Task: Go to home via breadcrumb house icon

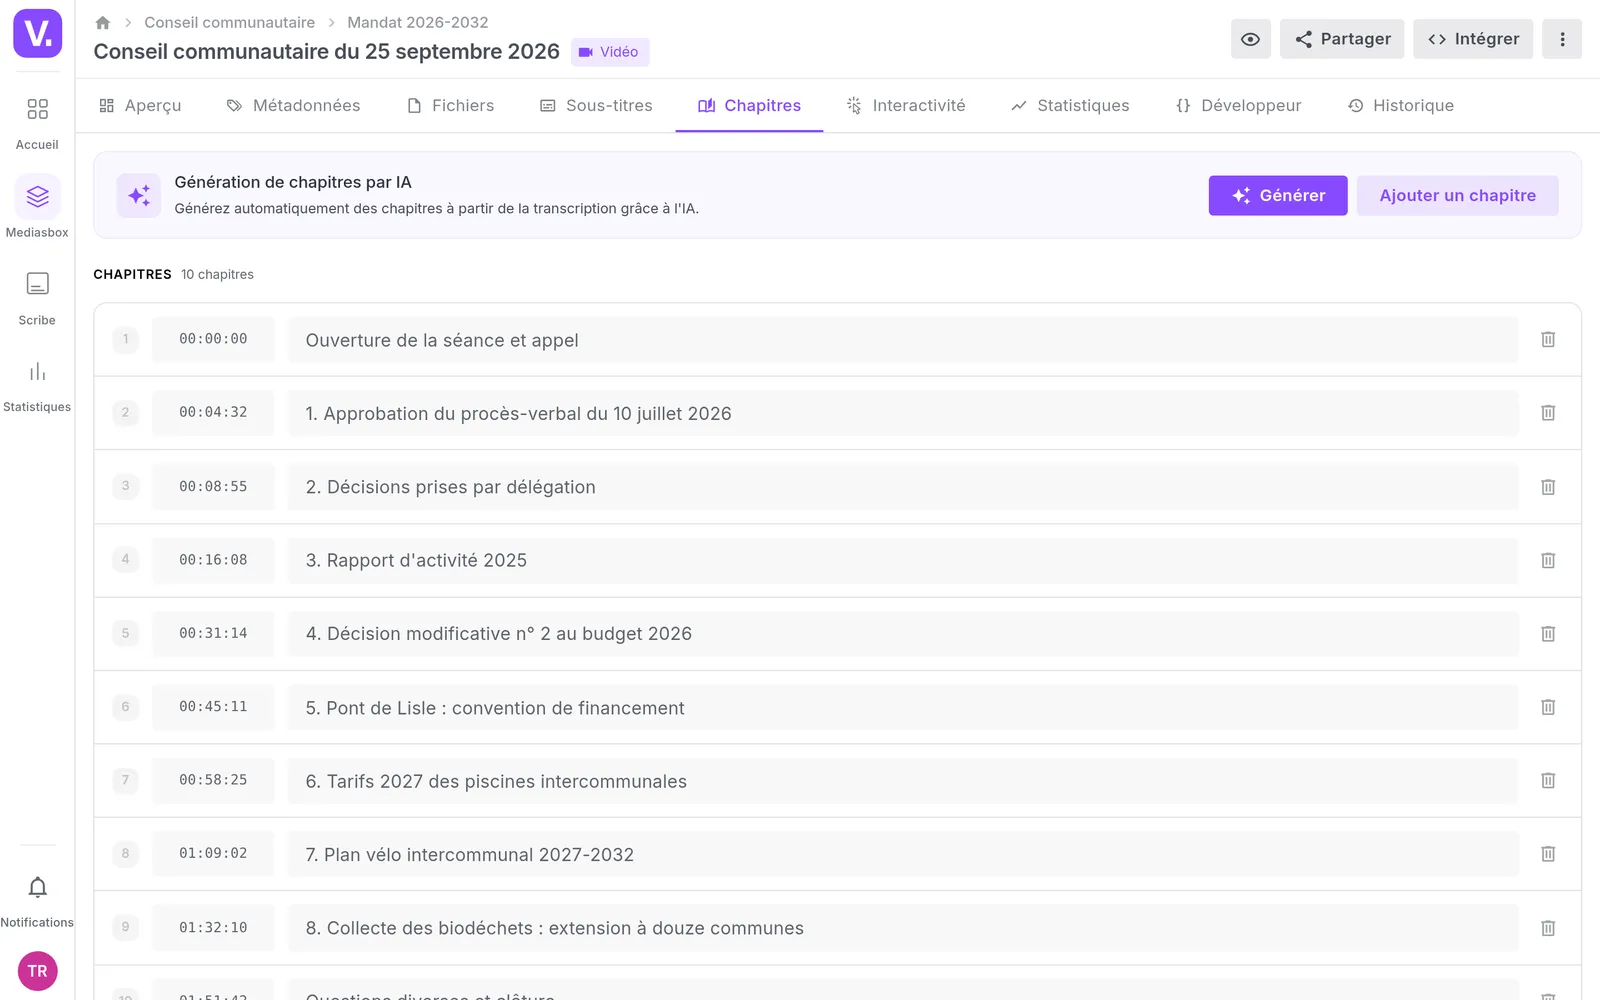Action: point(102,22)
